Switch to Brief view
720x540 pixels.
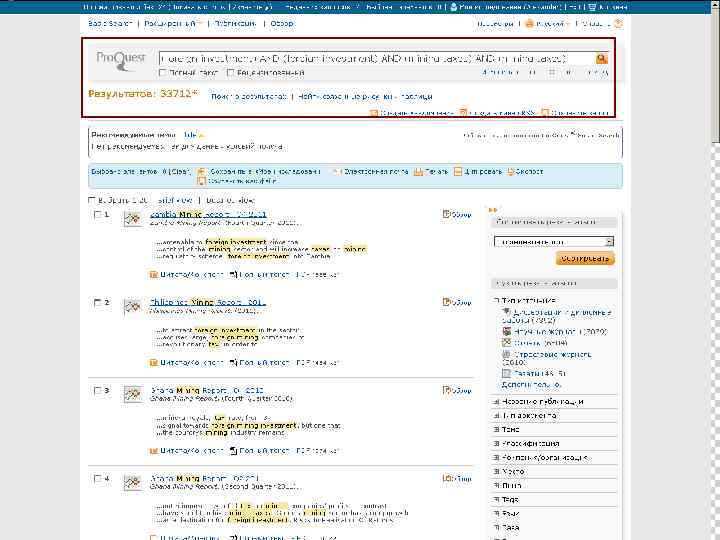tap(174, 200)
